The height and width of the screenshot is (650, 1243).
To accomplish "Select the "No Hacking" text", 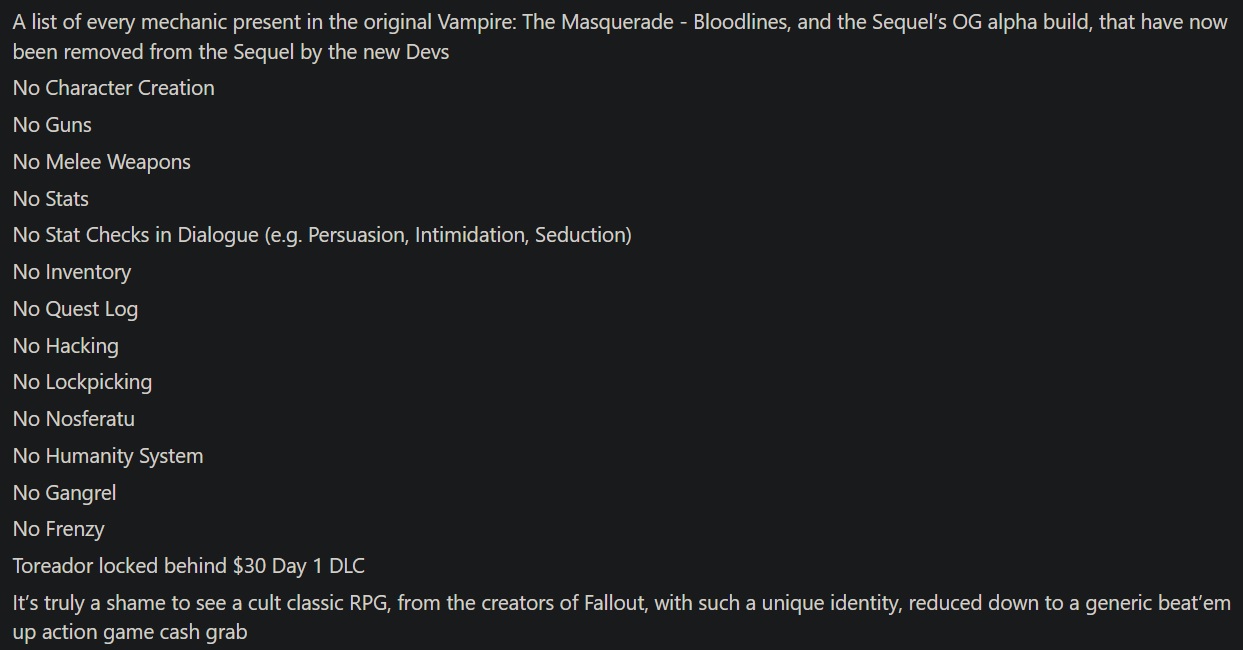I will point(65,346).
